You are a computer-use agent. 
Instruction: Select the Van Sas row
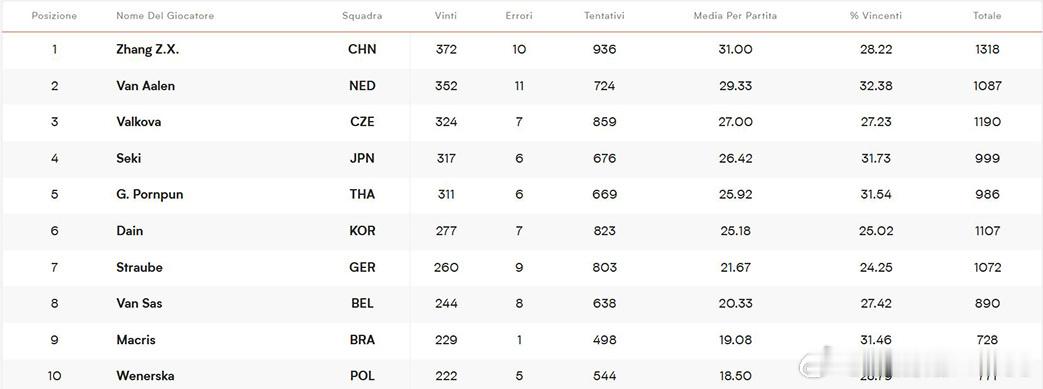point(522,303)
